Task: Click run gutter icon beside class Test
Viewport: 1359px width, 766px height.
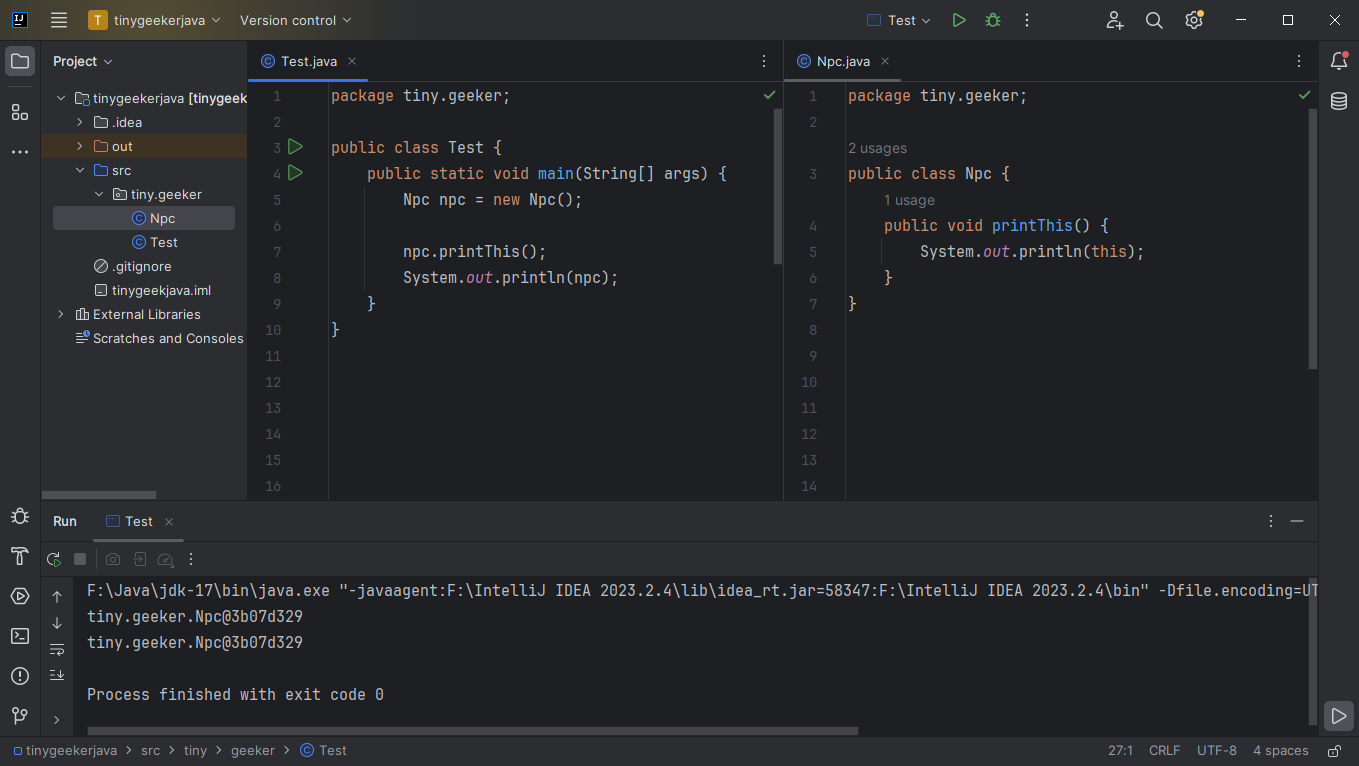Action: click(295, 147)
